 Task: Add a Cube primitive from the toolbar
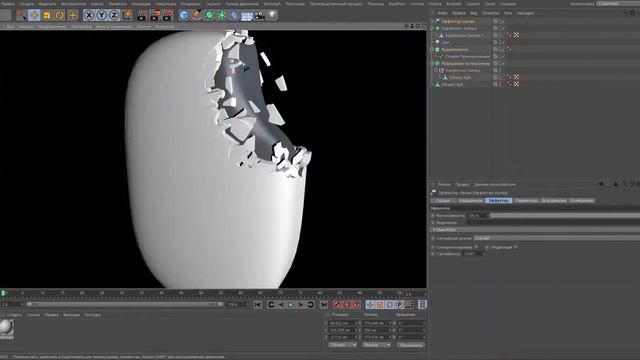(184, 16)
